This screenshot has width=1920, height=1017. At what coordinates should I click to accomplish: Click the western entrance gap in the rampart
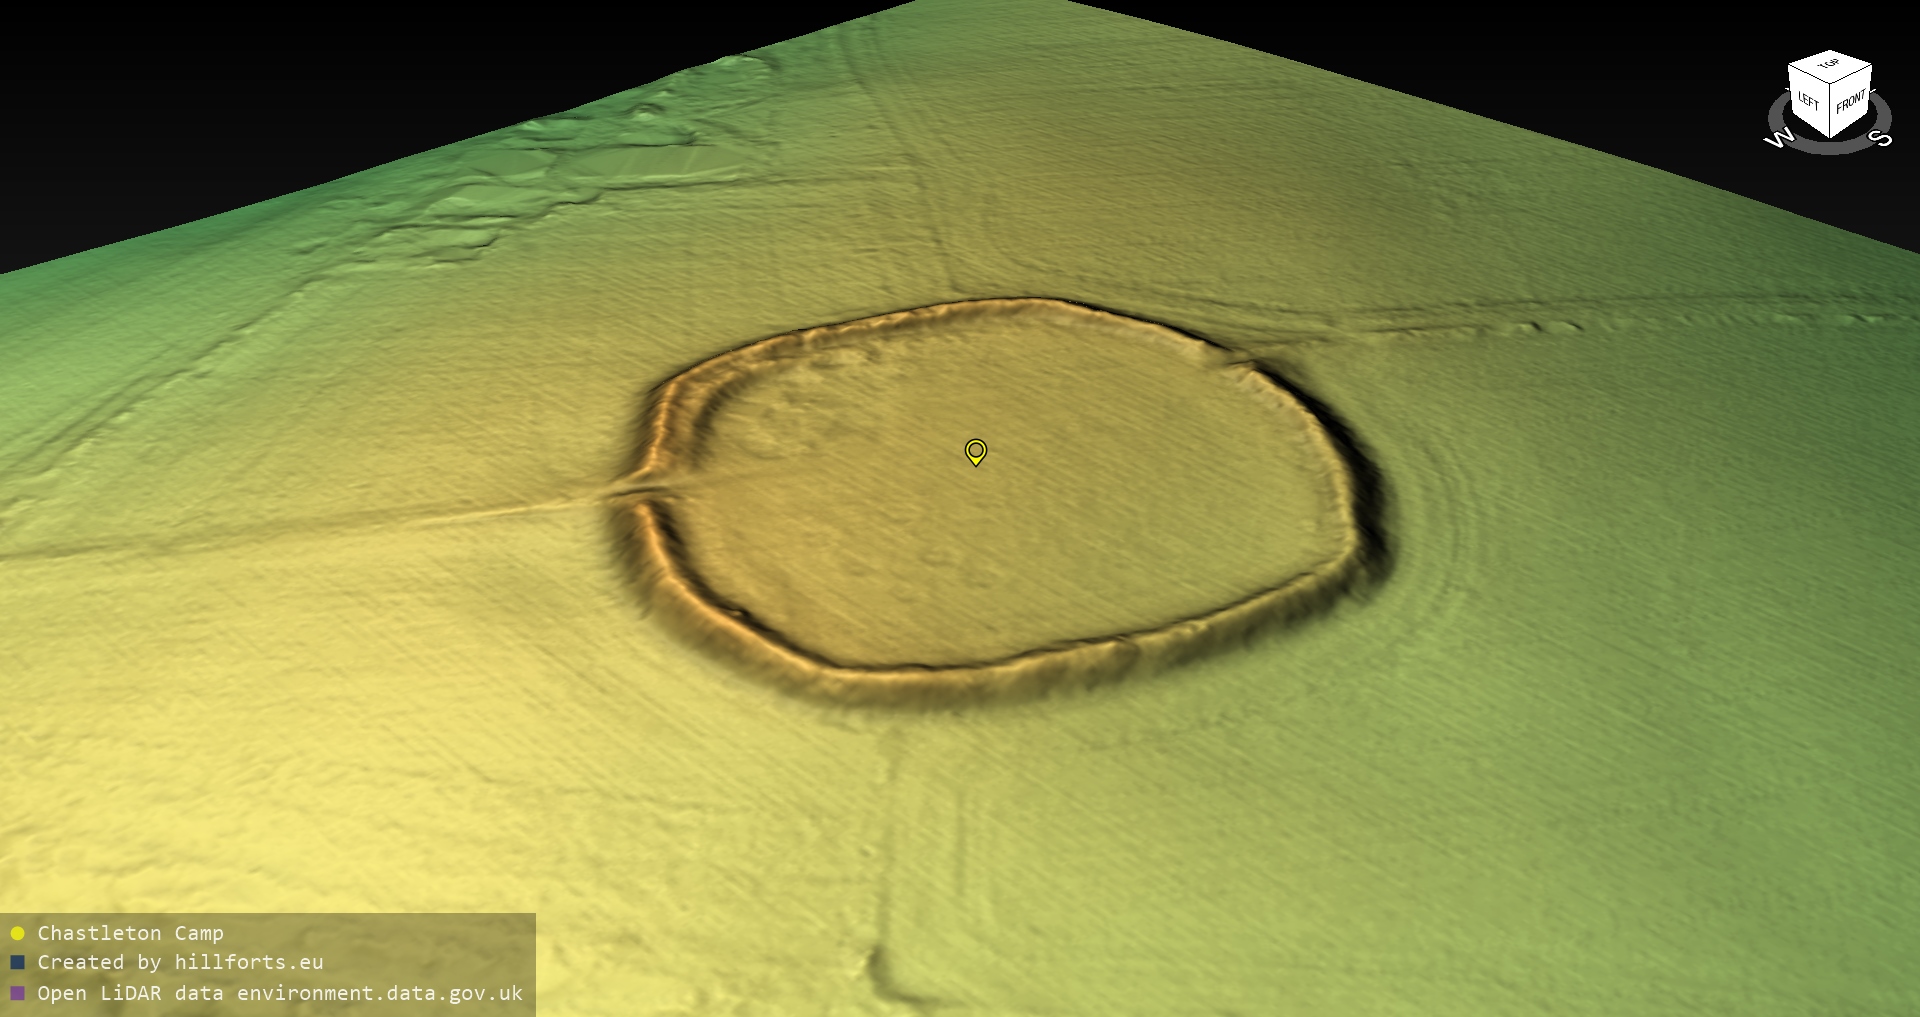click(640, 491)
